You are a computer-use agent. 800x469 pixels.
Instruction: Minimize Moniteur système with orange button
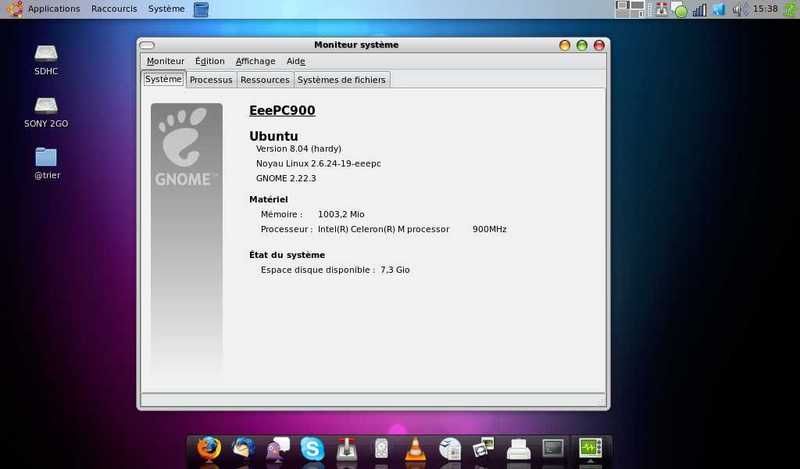point(564,45)
